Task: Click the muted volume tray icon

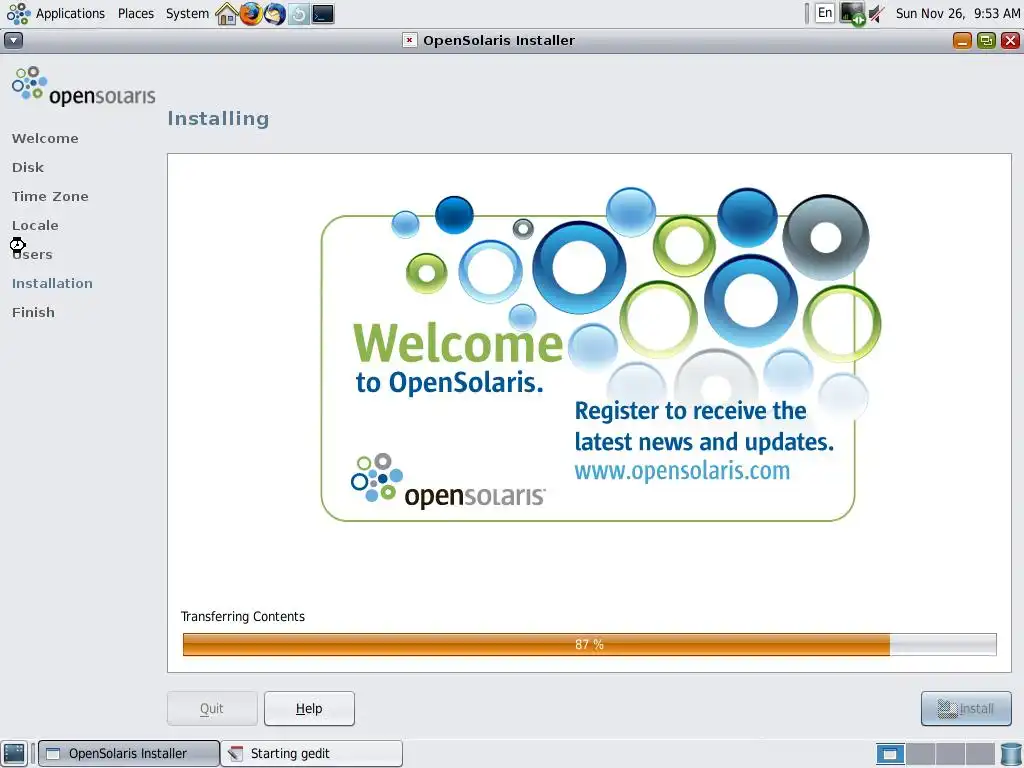Action: [877, 14]
